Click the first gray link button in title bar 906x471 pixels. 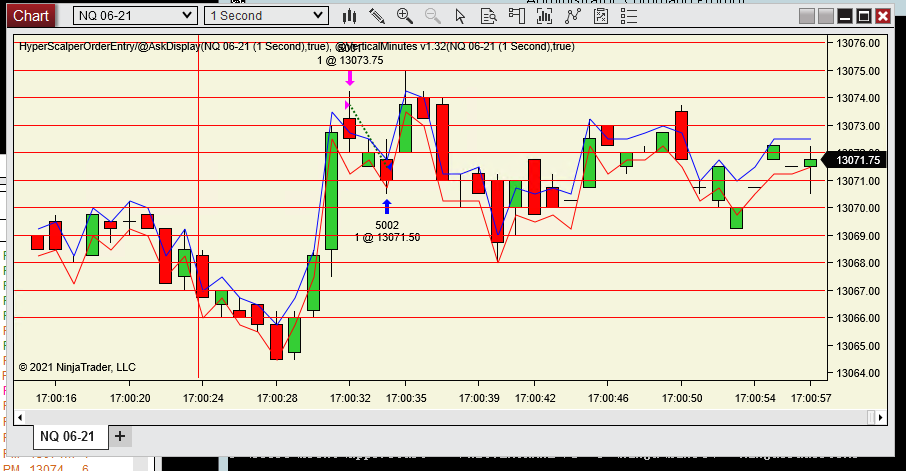tap(807, 16)
